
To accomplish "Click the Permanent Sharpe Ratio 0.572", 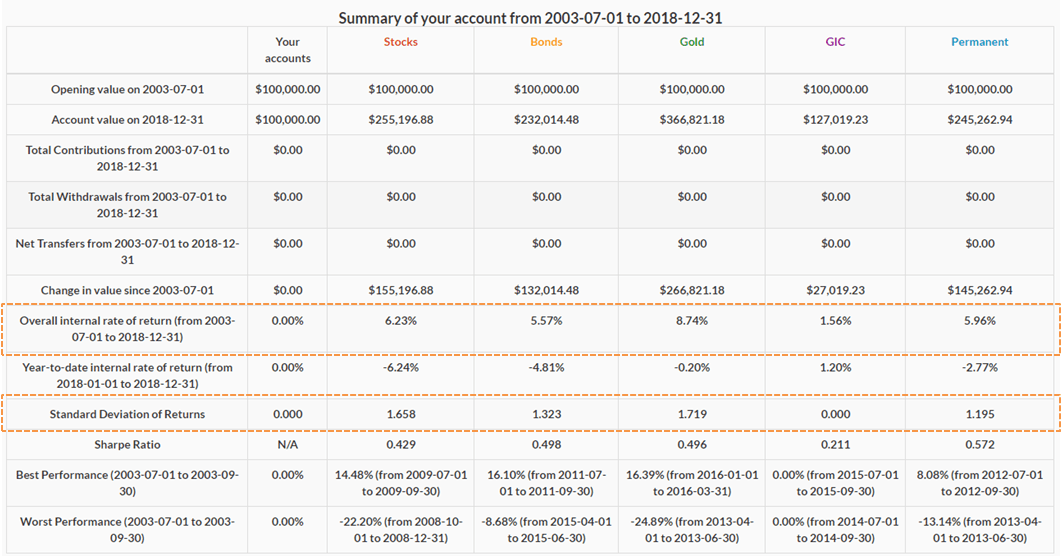I will click(980, 444).
